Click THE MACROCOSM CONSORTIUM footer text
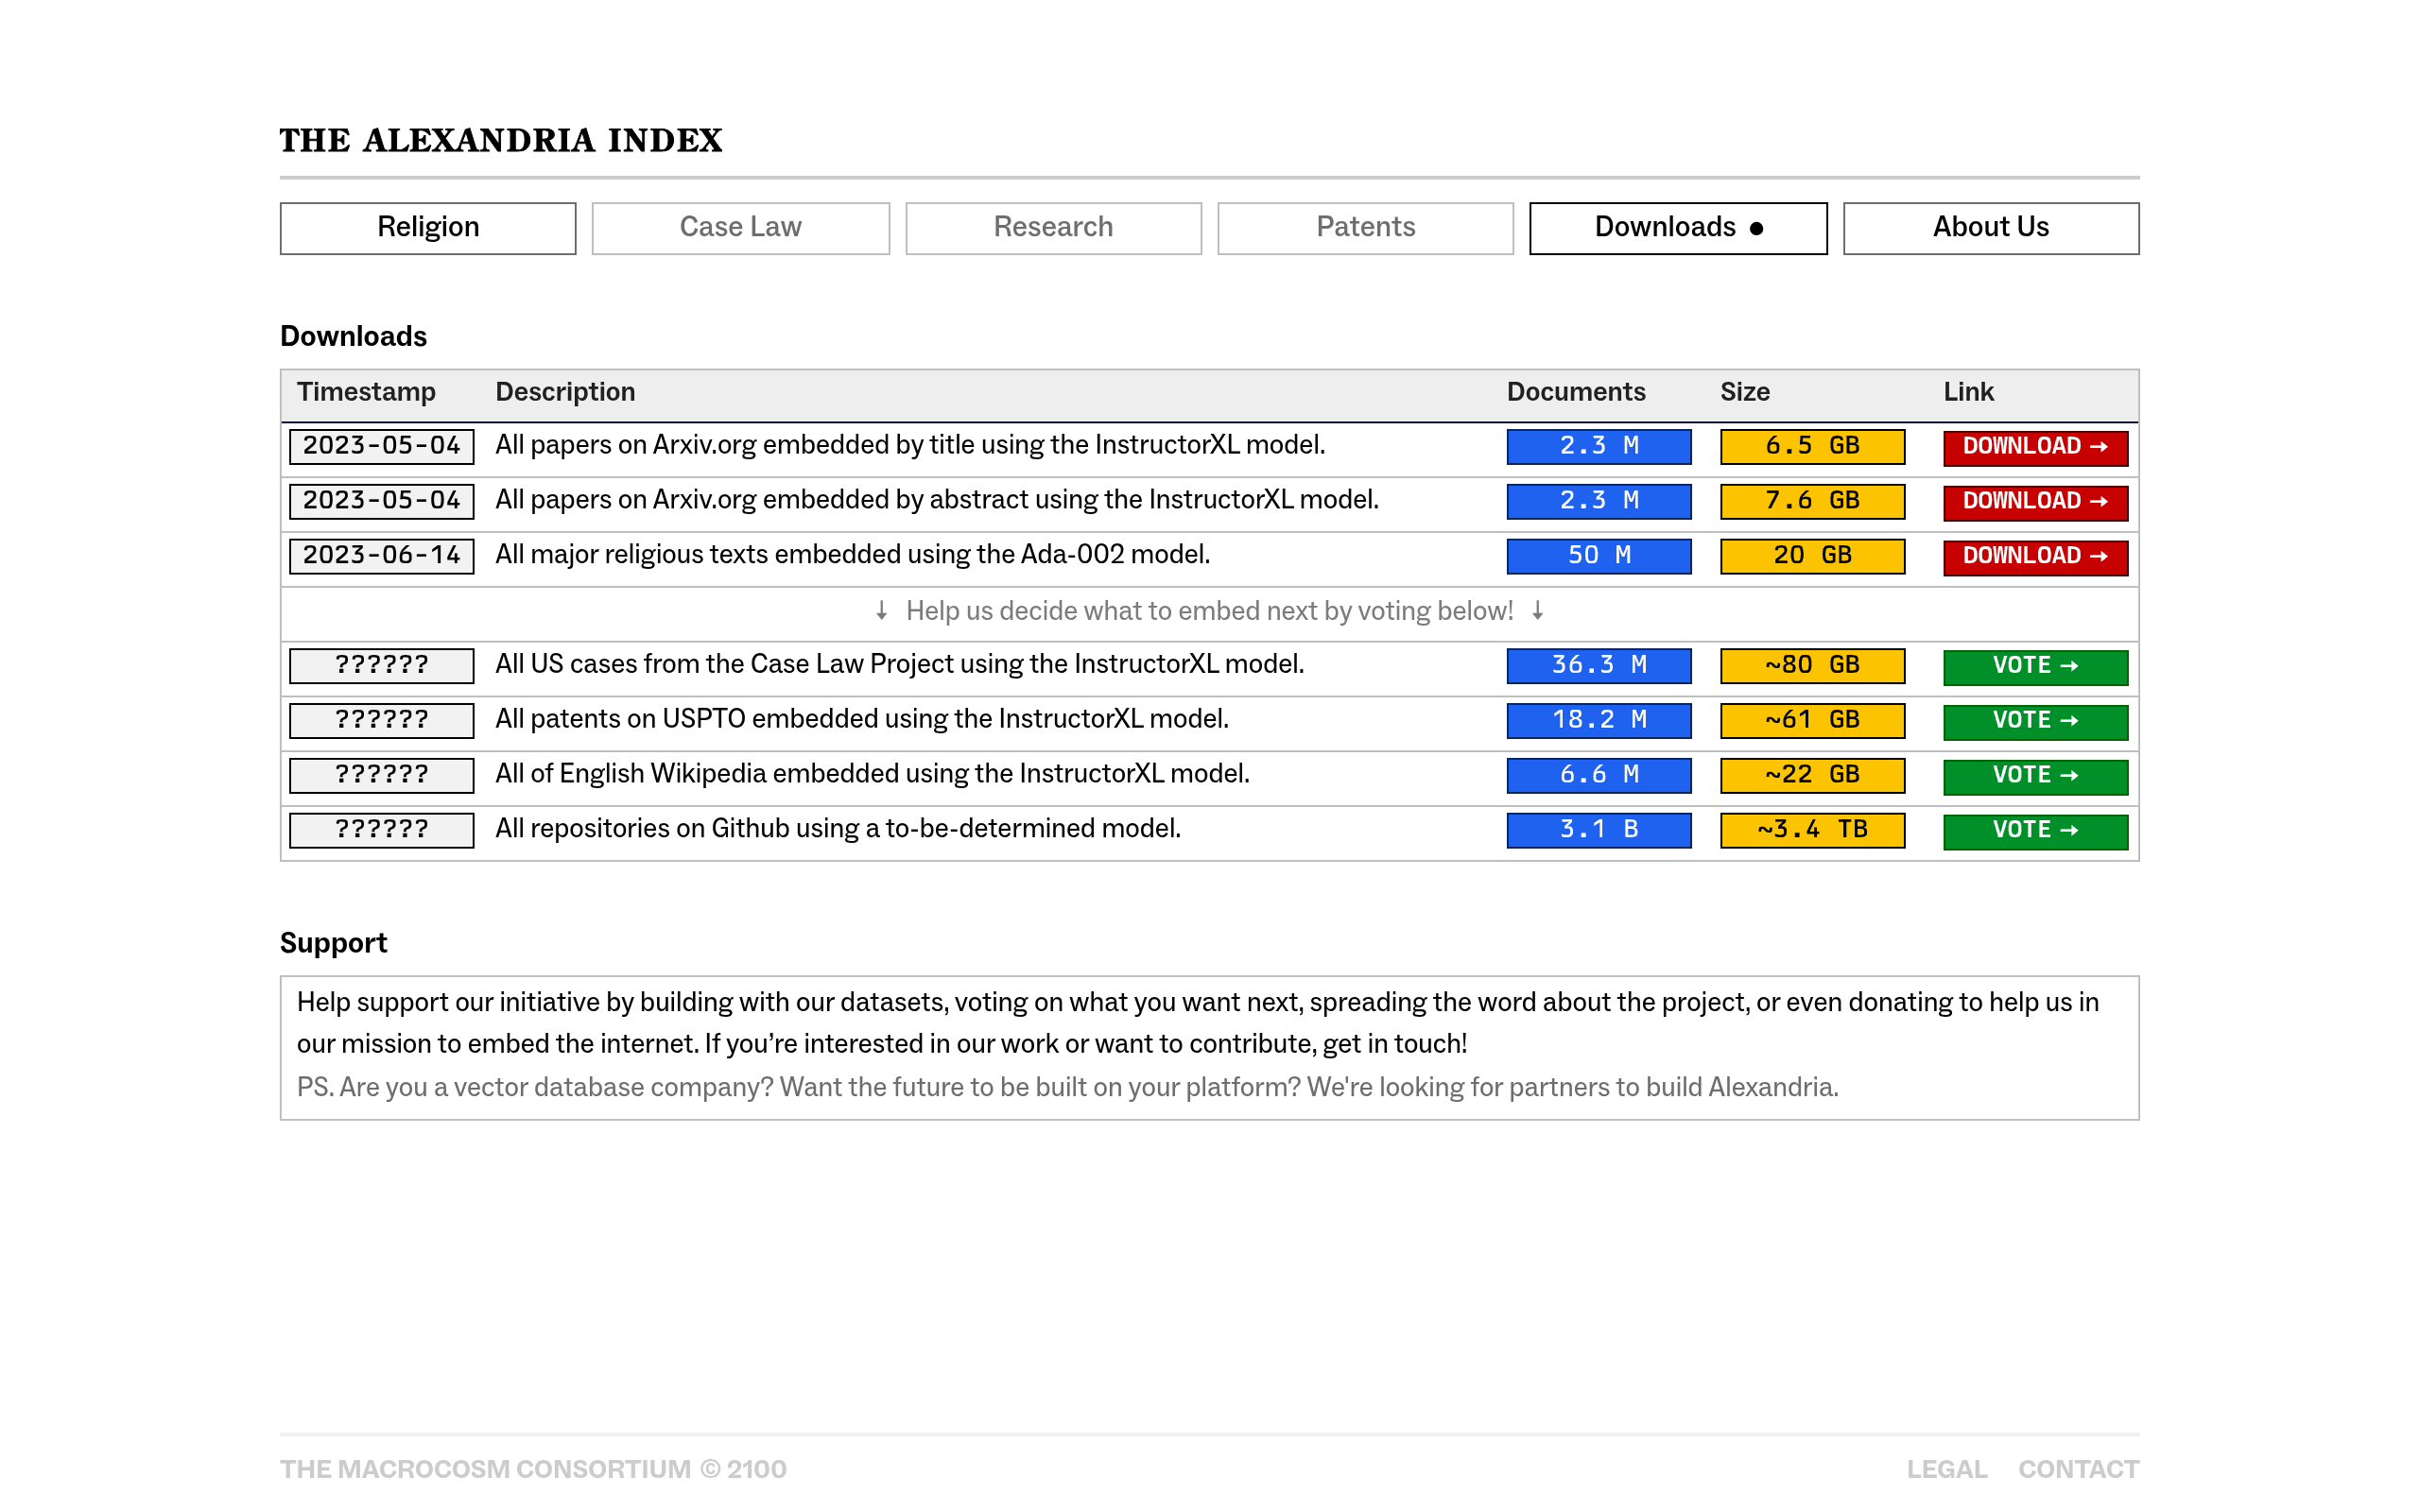This screenshot has height=1512, width=2420. tap(533, 1469)
